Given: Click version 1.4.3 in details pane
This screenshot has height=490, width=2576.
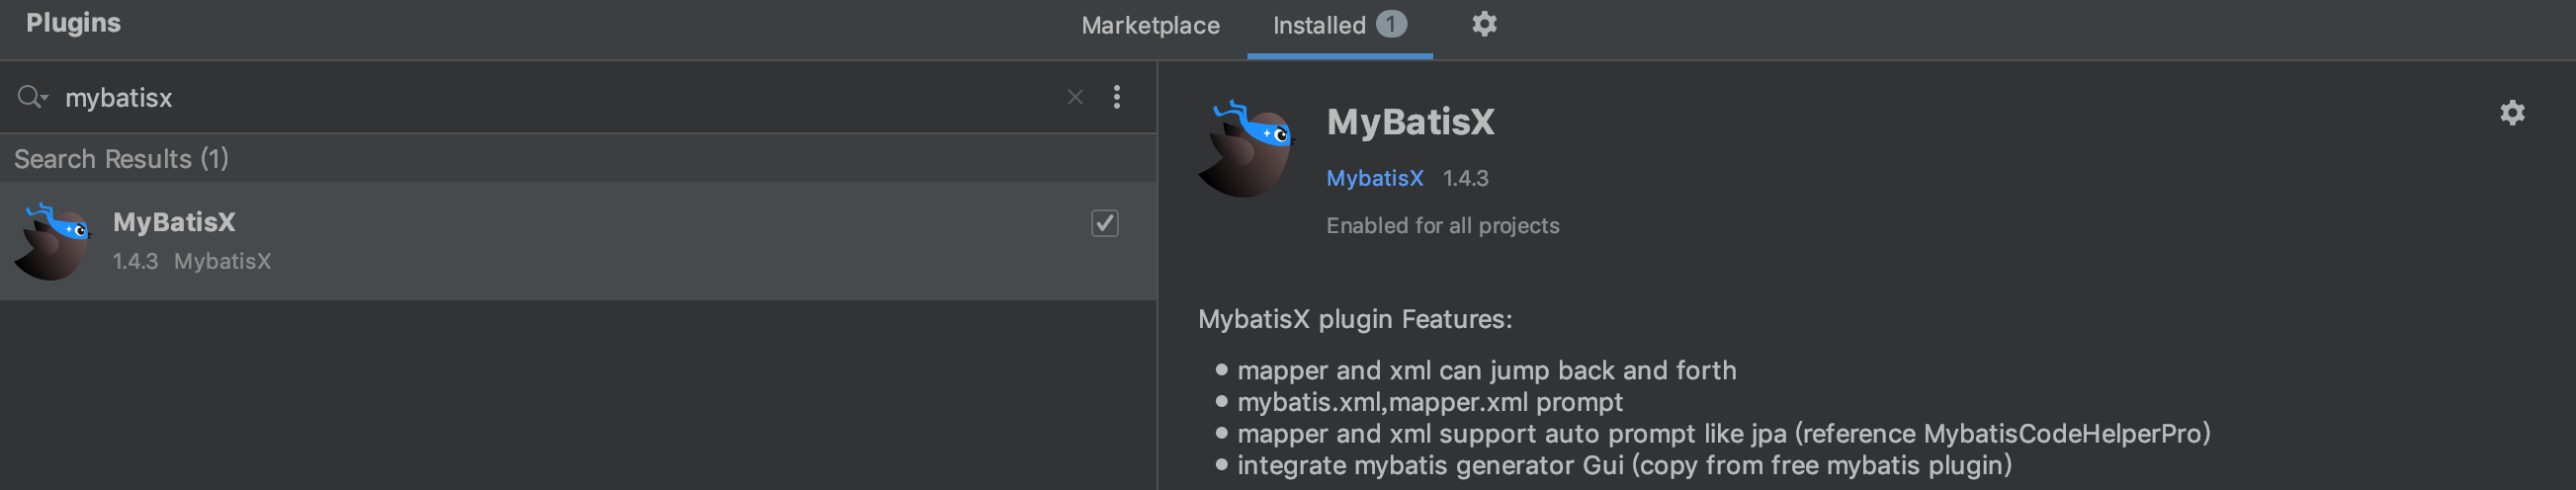Looking at the screenshot, I should [x=1465, y=178].
